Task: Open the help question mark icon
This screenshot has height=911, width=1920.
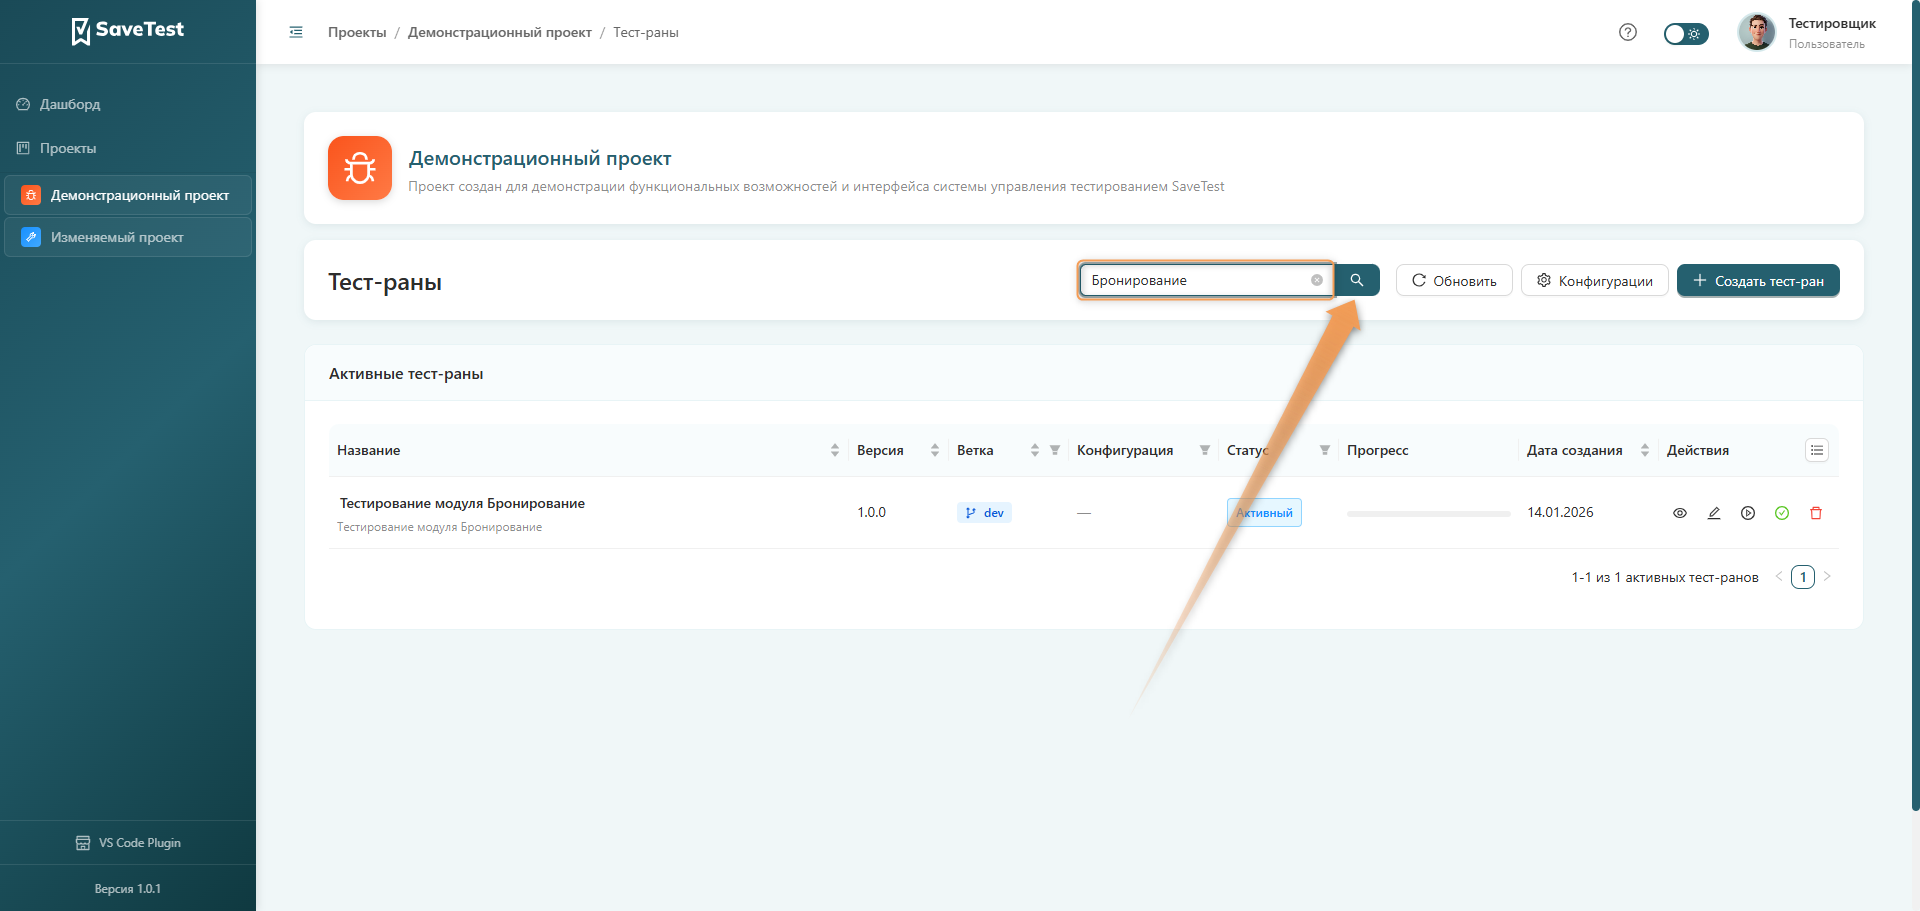Action: coord(1628,32)
